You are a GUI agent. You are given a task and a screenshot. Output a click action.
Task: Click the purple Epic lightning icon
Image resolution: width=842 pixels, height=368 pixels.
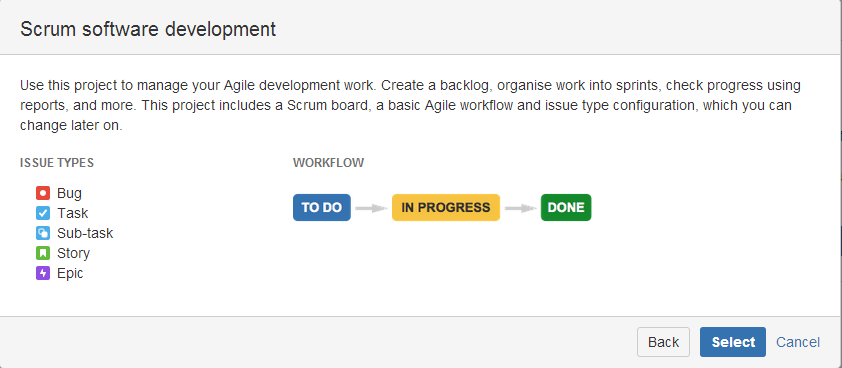(x=43, y=273)
